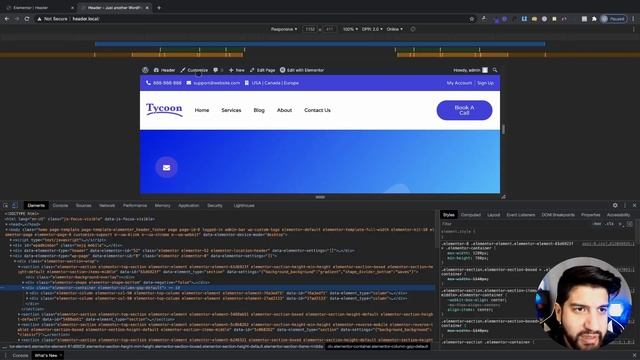The image size is (640, 360).
Task: Open the Online throttling dropdown
Action: (395, 29)
